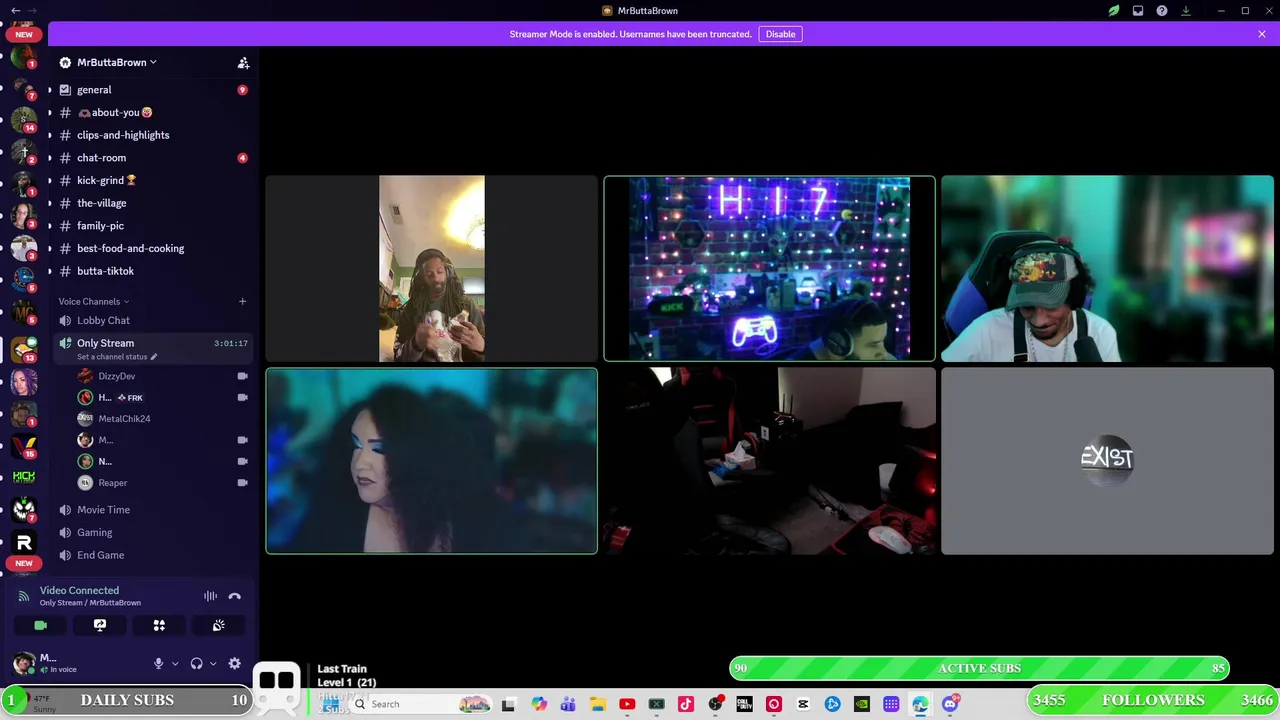Viewport: 1280px width, 720px height.
Task: Toggle noise suppression waveform icon
Action: pos(210,596)
